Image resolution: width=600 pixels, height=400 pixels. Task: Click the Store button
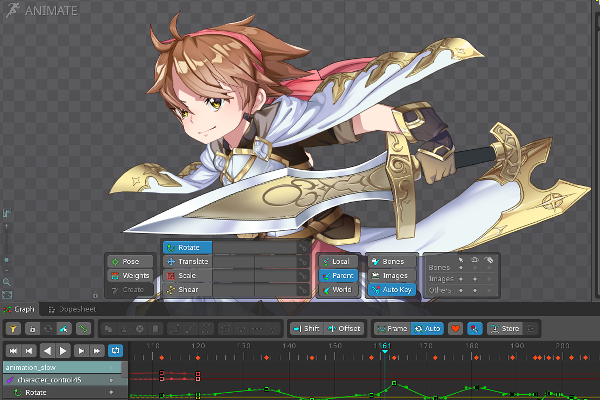pyautogui.click(x=505, y=329)
